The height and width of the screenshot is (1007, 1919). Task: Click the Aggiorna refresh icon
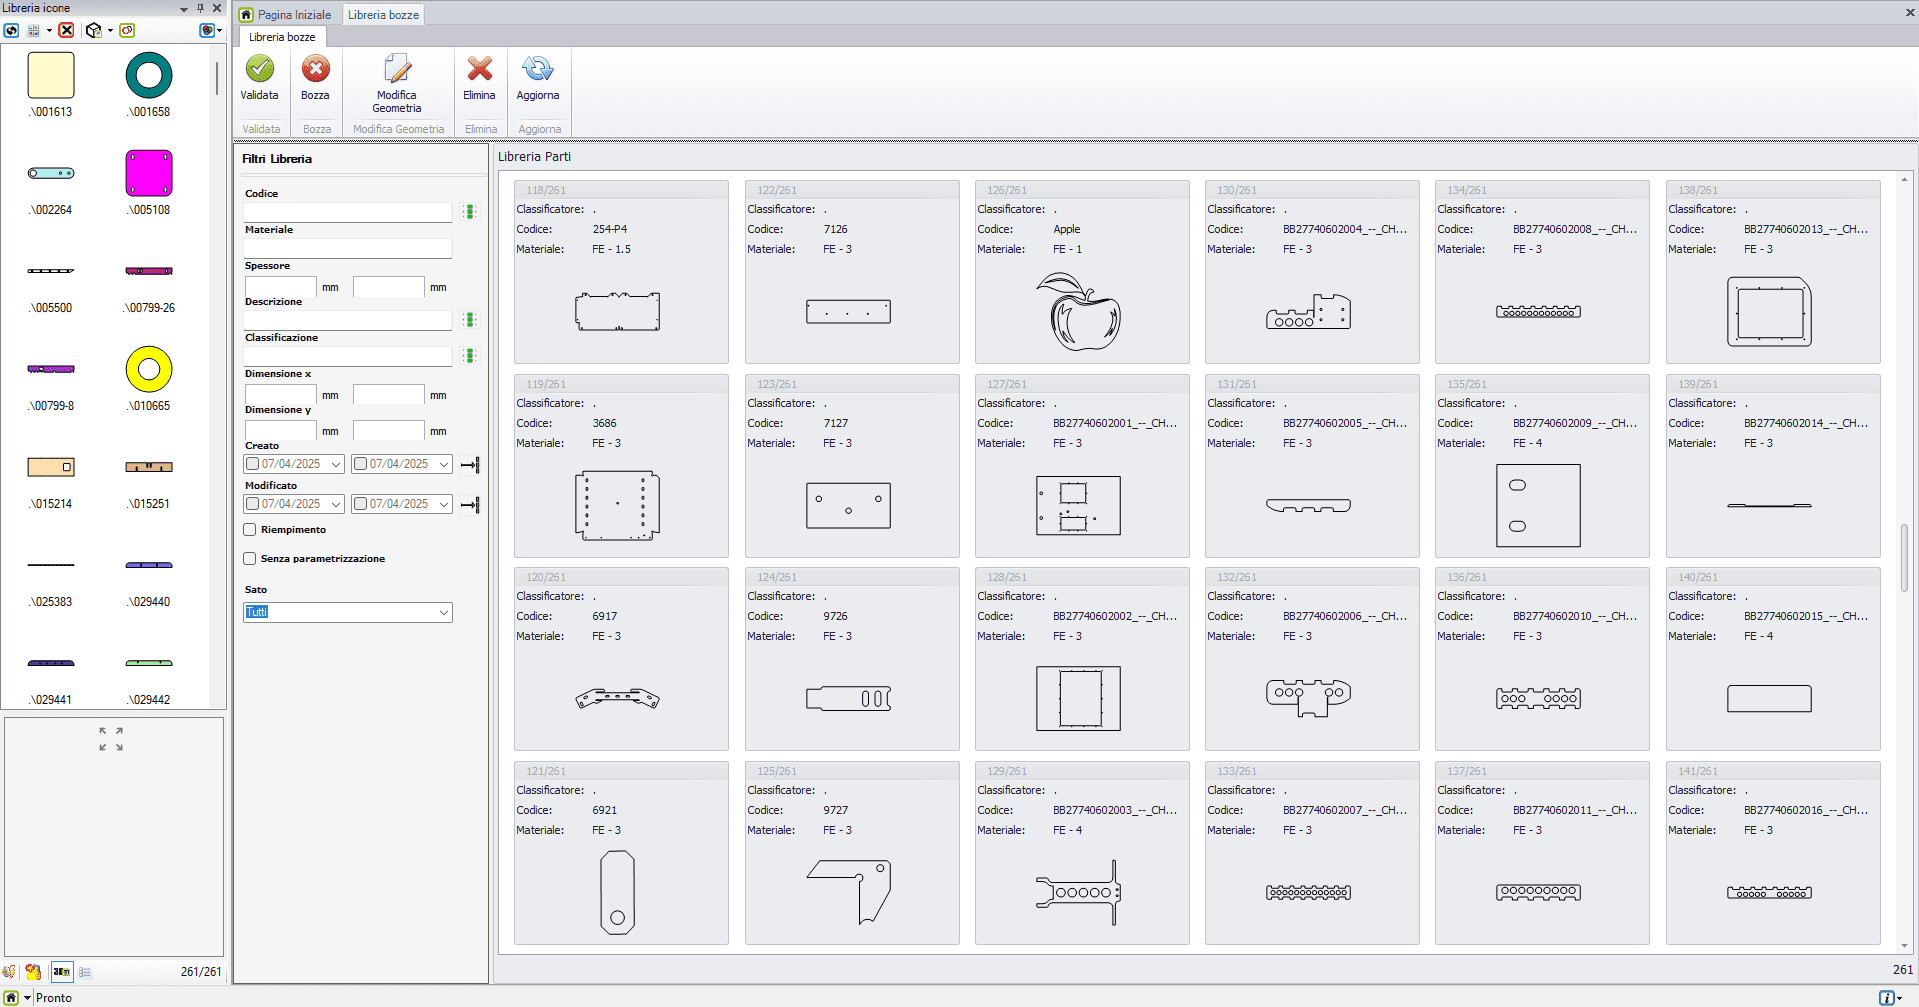(537, 70)
